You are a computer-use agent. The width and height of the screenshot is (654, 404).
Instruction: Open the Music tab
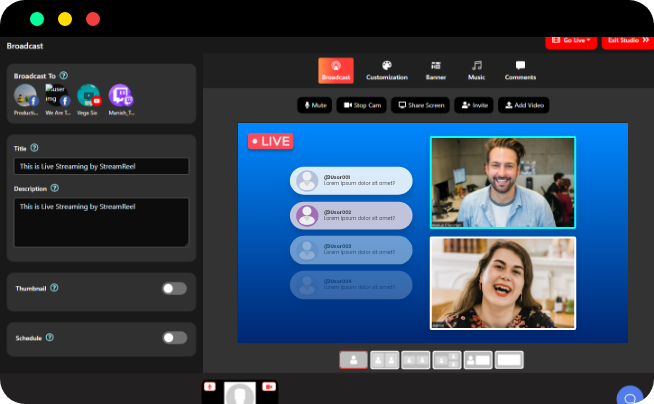477,70
